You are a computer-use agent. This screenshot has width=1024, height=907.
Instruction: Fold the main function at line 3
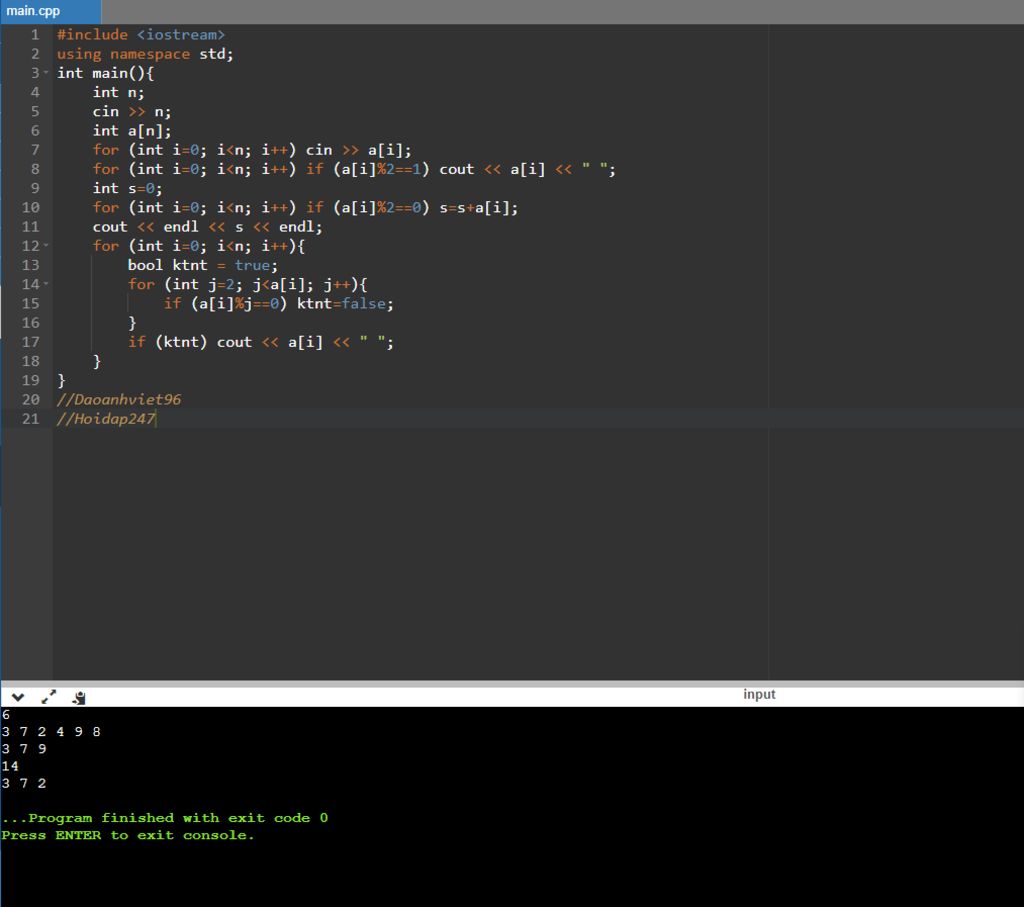pos(46,72)
